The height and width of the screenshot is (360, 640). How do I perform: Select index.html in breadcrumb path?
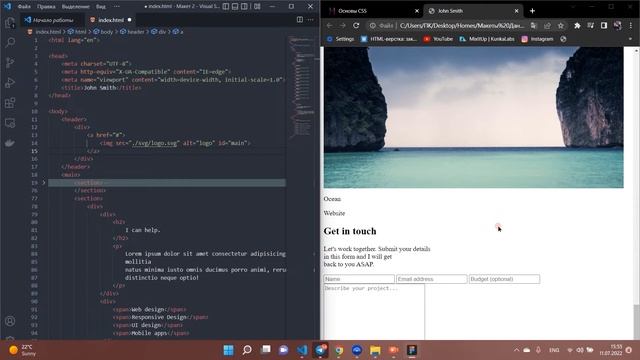point(48,31)
